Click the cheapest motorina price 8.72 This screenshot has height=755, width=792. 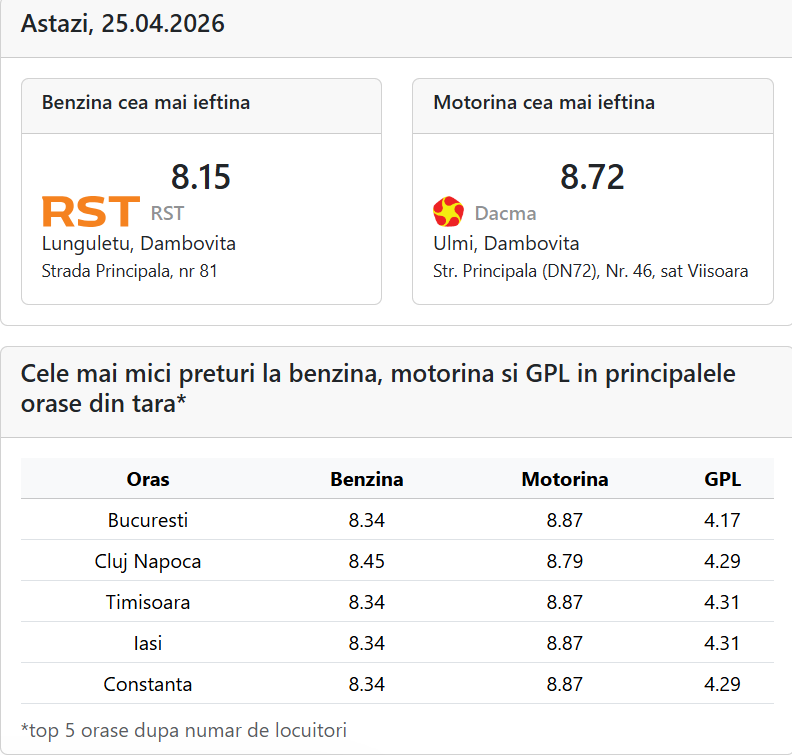(x=592, y=177)
